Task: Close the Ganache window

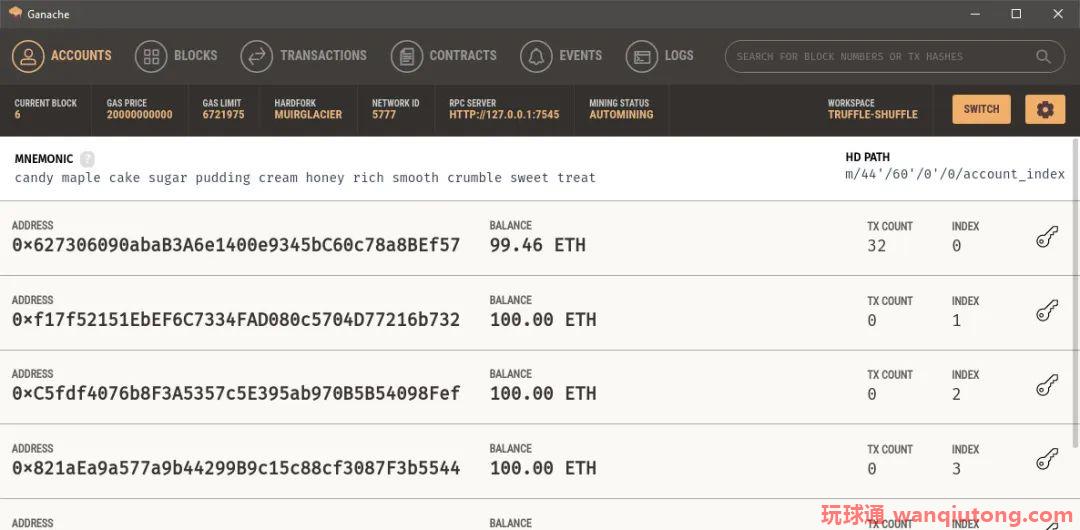Action: click(x=1058, y=14)
